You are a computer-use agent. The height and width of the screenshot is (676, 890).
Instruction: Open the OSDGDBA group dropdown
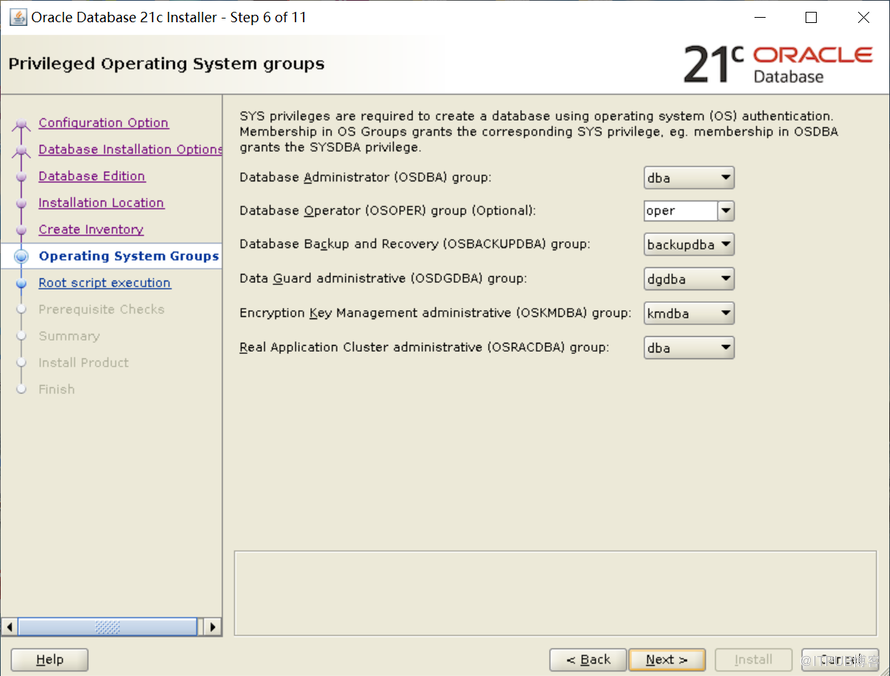pyautogui.click(x=689, y=279)
